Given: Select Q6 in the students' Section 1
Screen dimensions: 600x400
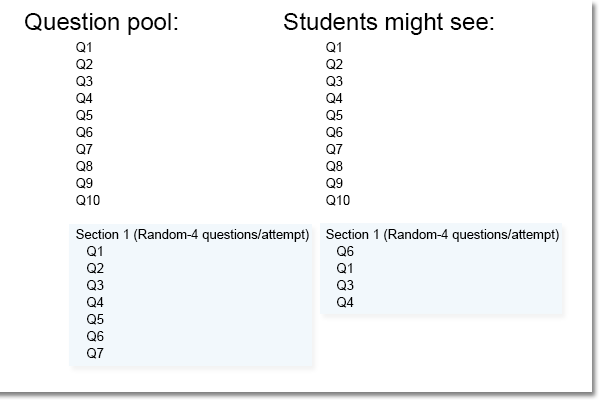Looking at the screenshot, I should click(345, 251).
